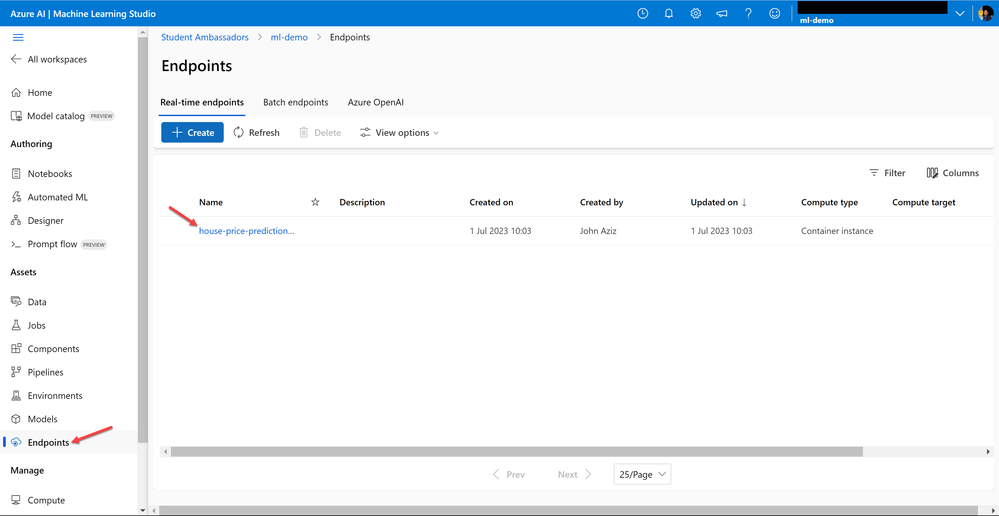Go back to All workspaces
Screen dimensions: 999x516
point(49,59)
